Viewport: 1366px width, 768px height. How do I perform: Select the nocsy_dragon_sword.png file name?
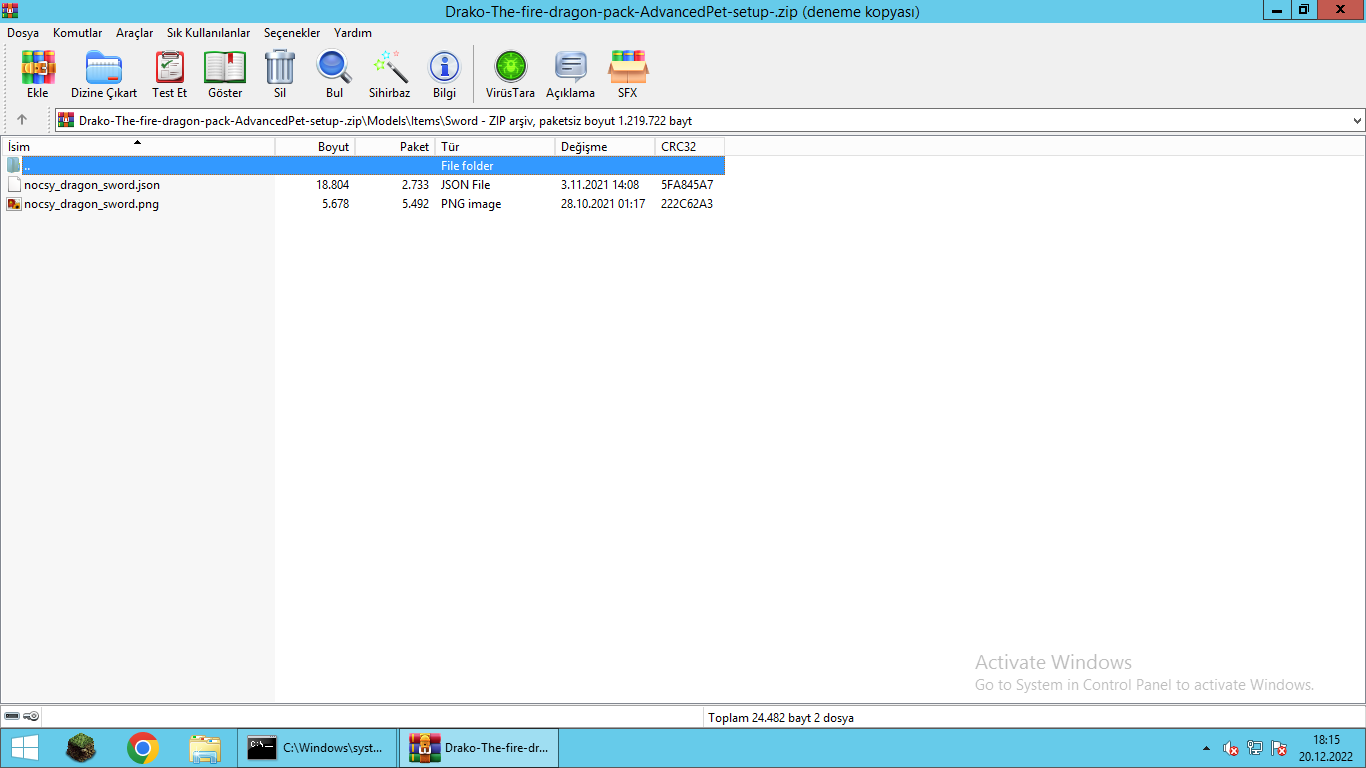pos(91,204)
